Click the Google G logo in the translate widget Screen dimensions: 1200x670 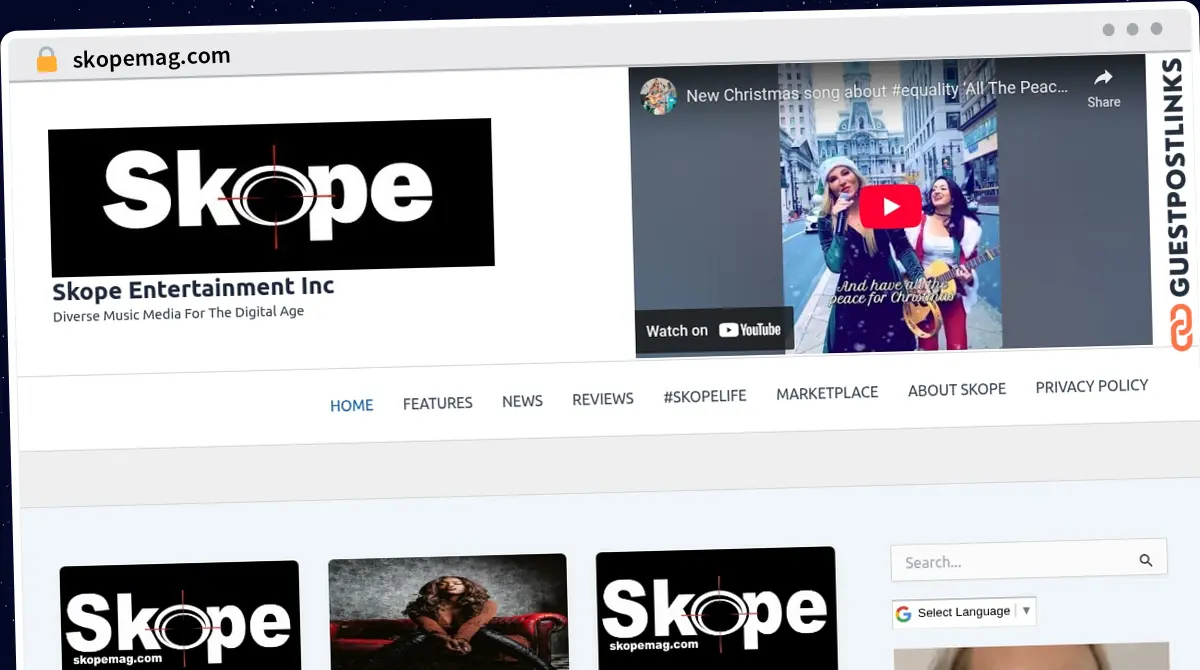coord(904,614)
